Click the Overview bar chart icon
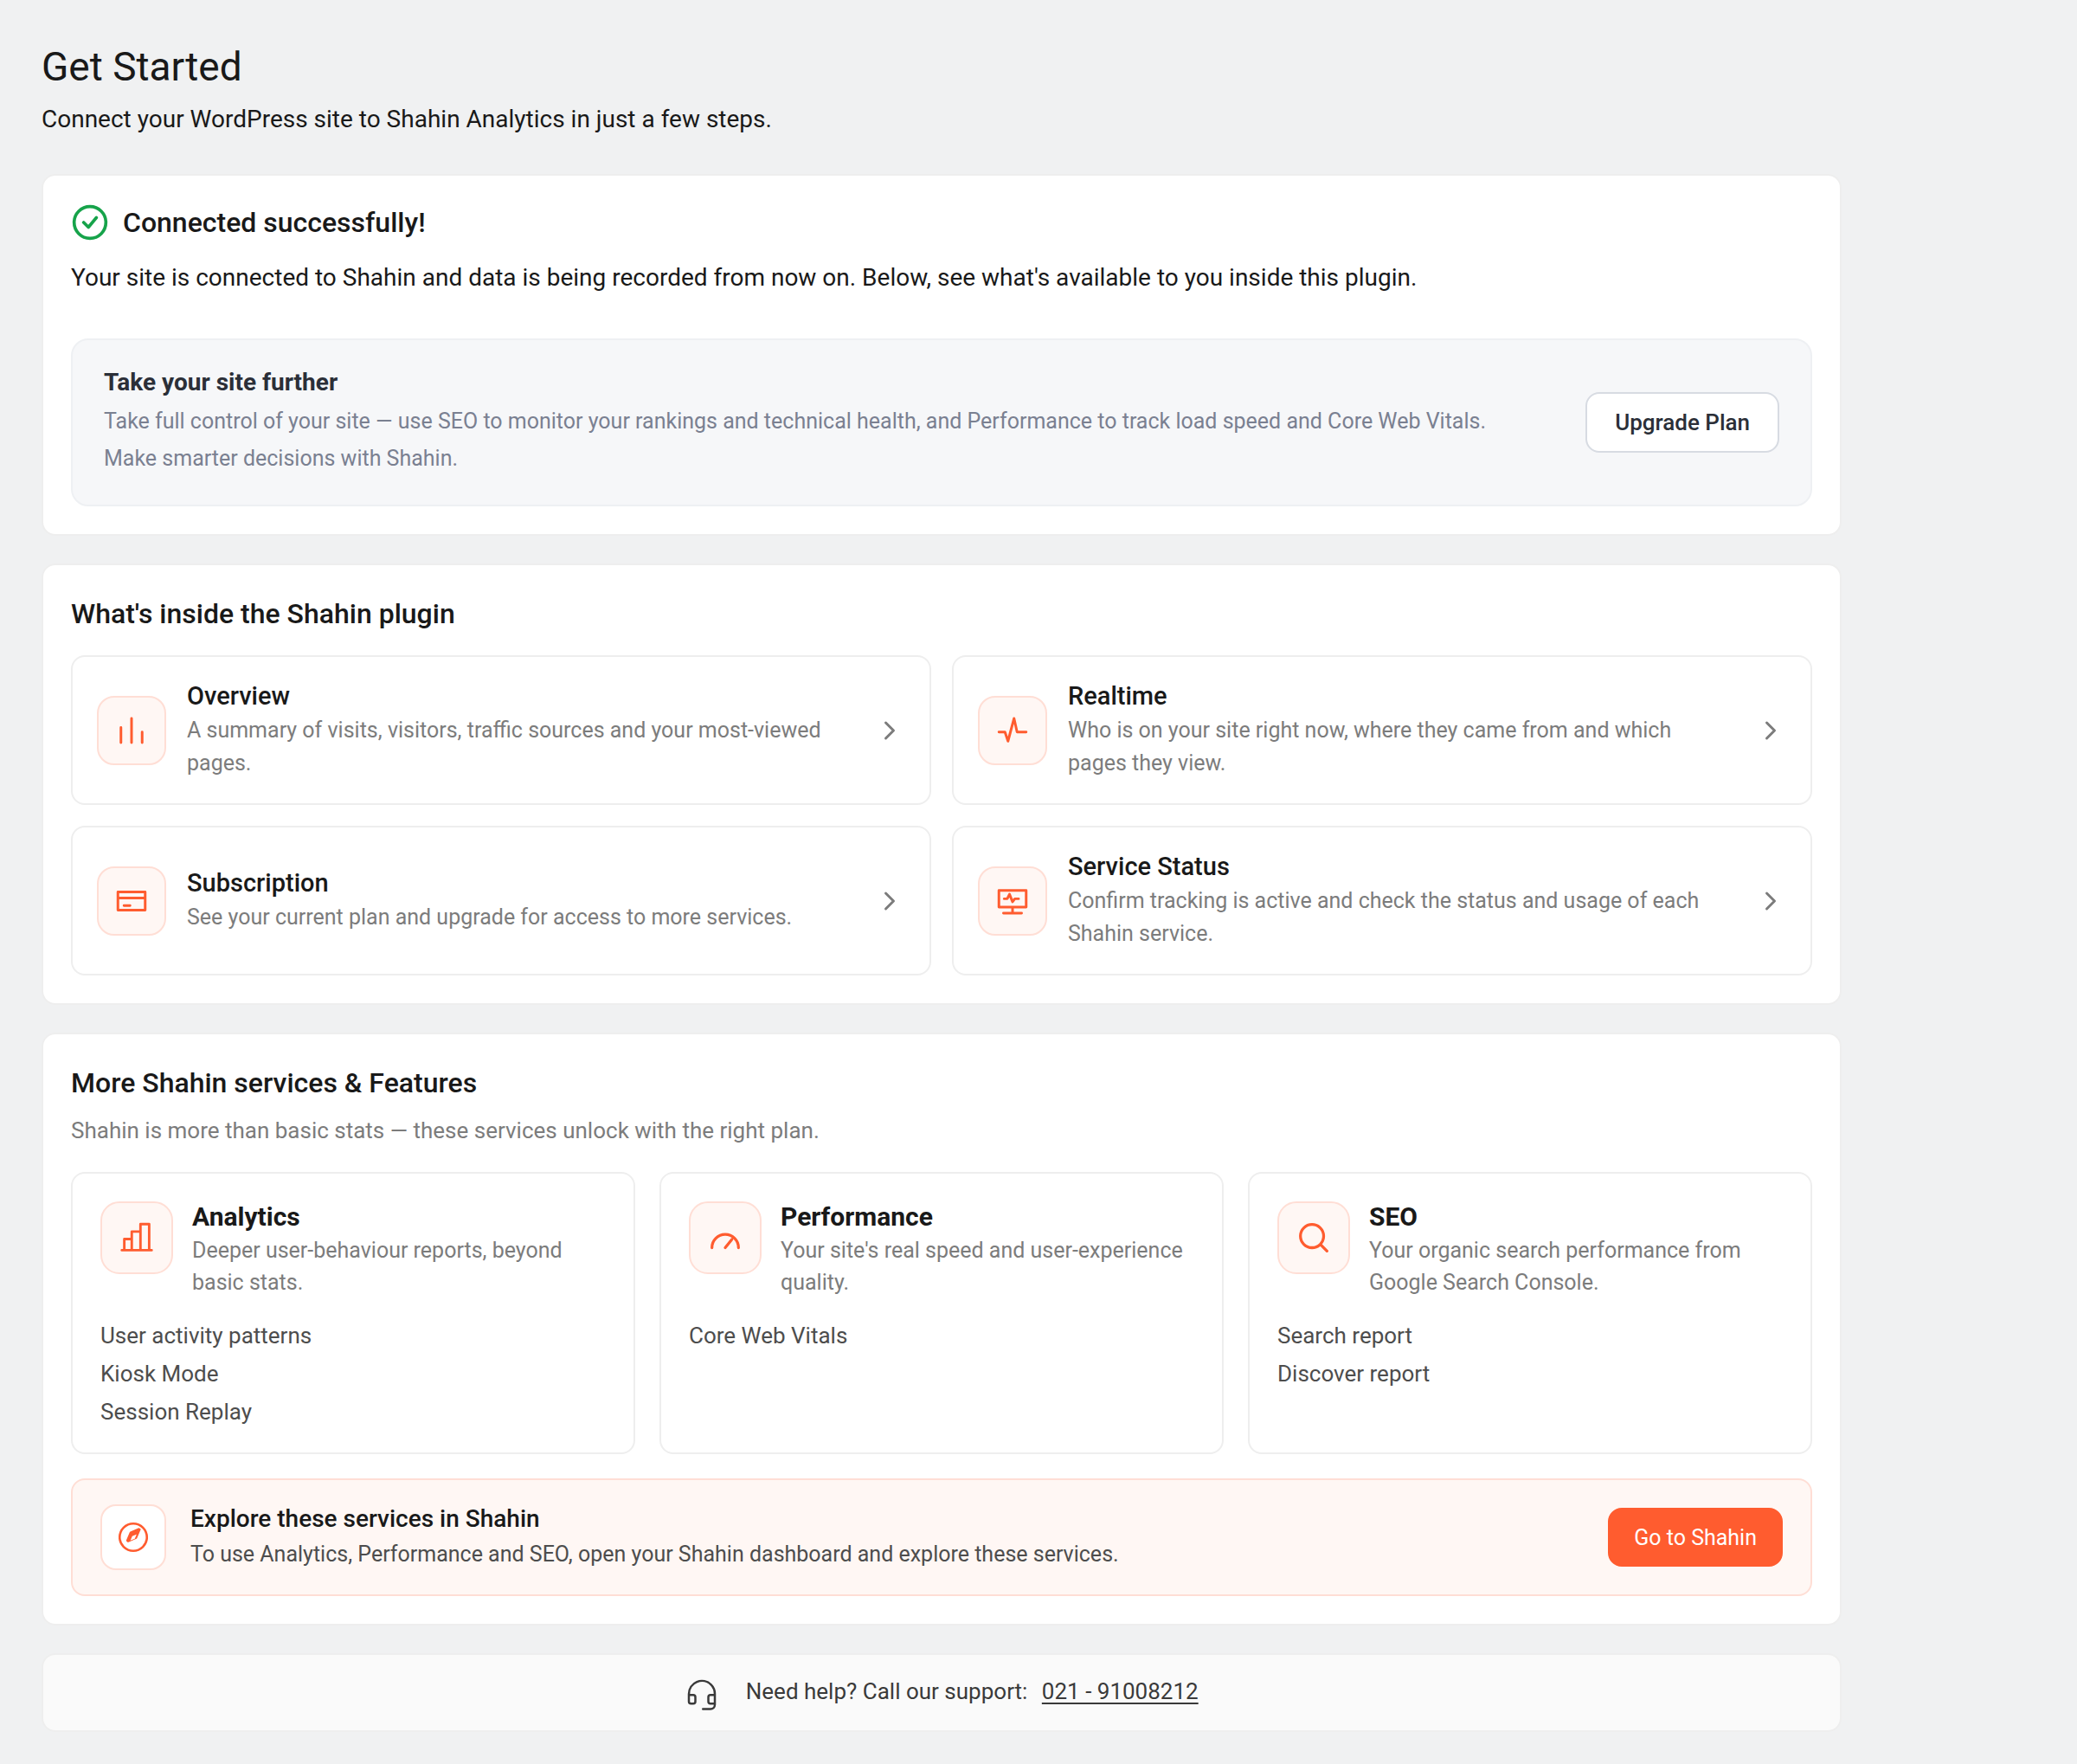The image size is (2077, 1764). 131,731
